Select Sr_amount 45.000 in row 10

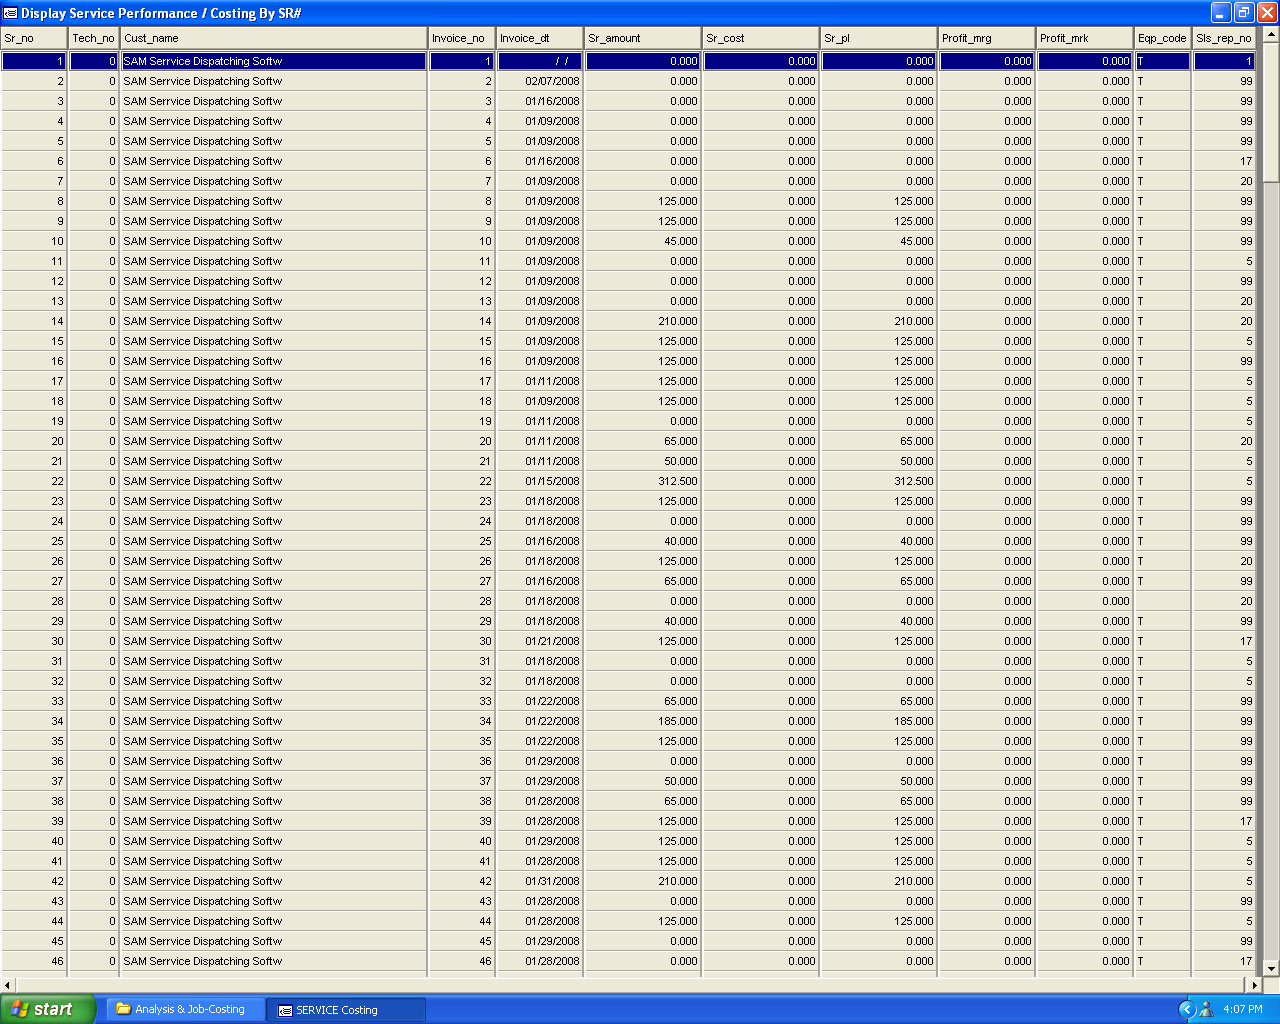[x=643, y=241]
